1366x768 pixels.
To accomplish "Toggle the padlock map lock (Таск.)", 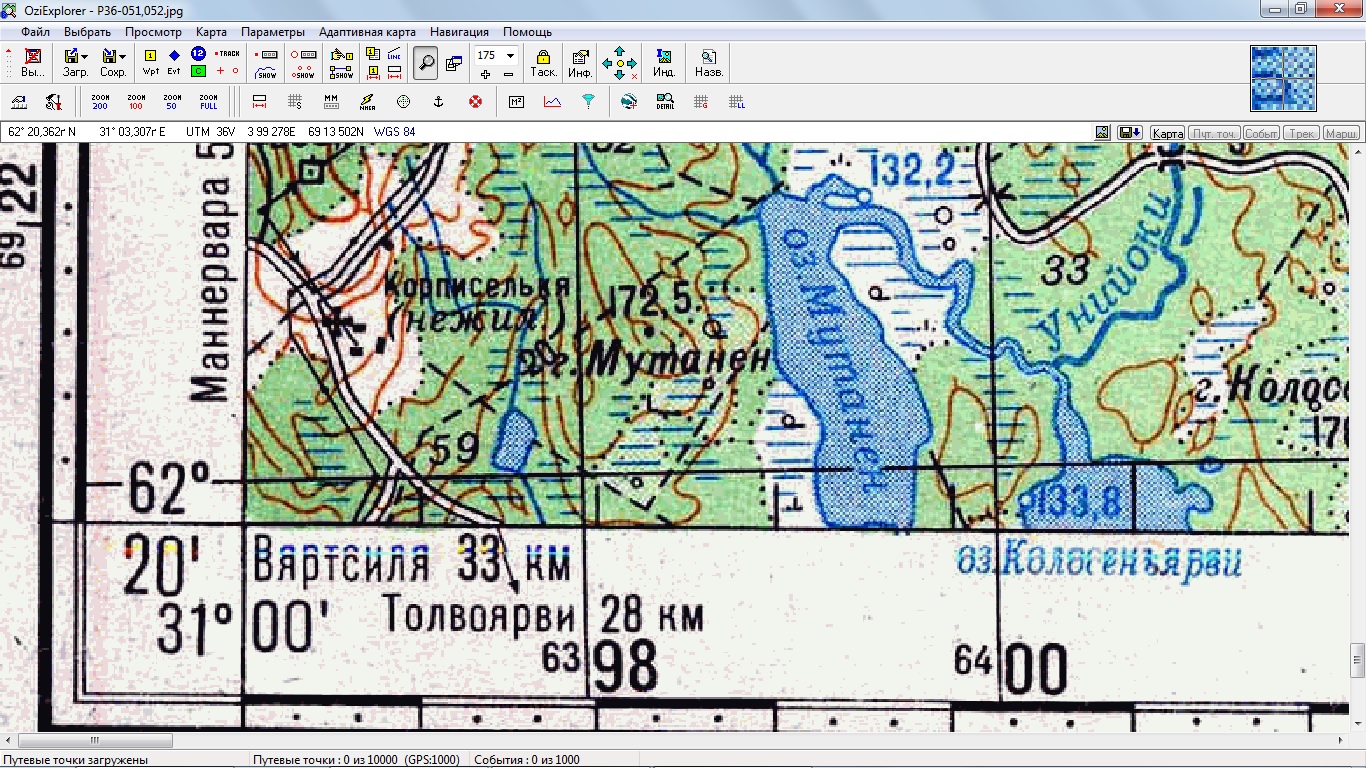I will coord(543,62).
